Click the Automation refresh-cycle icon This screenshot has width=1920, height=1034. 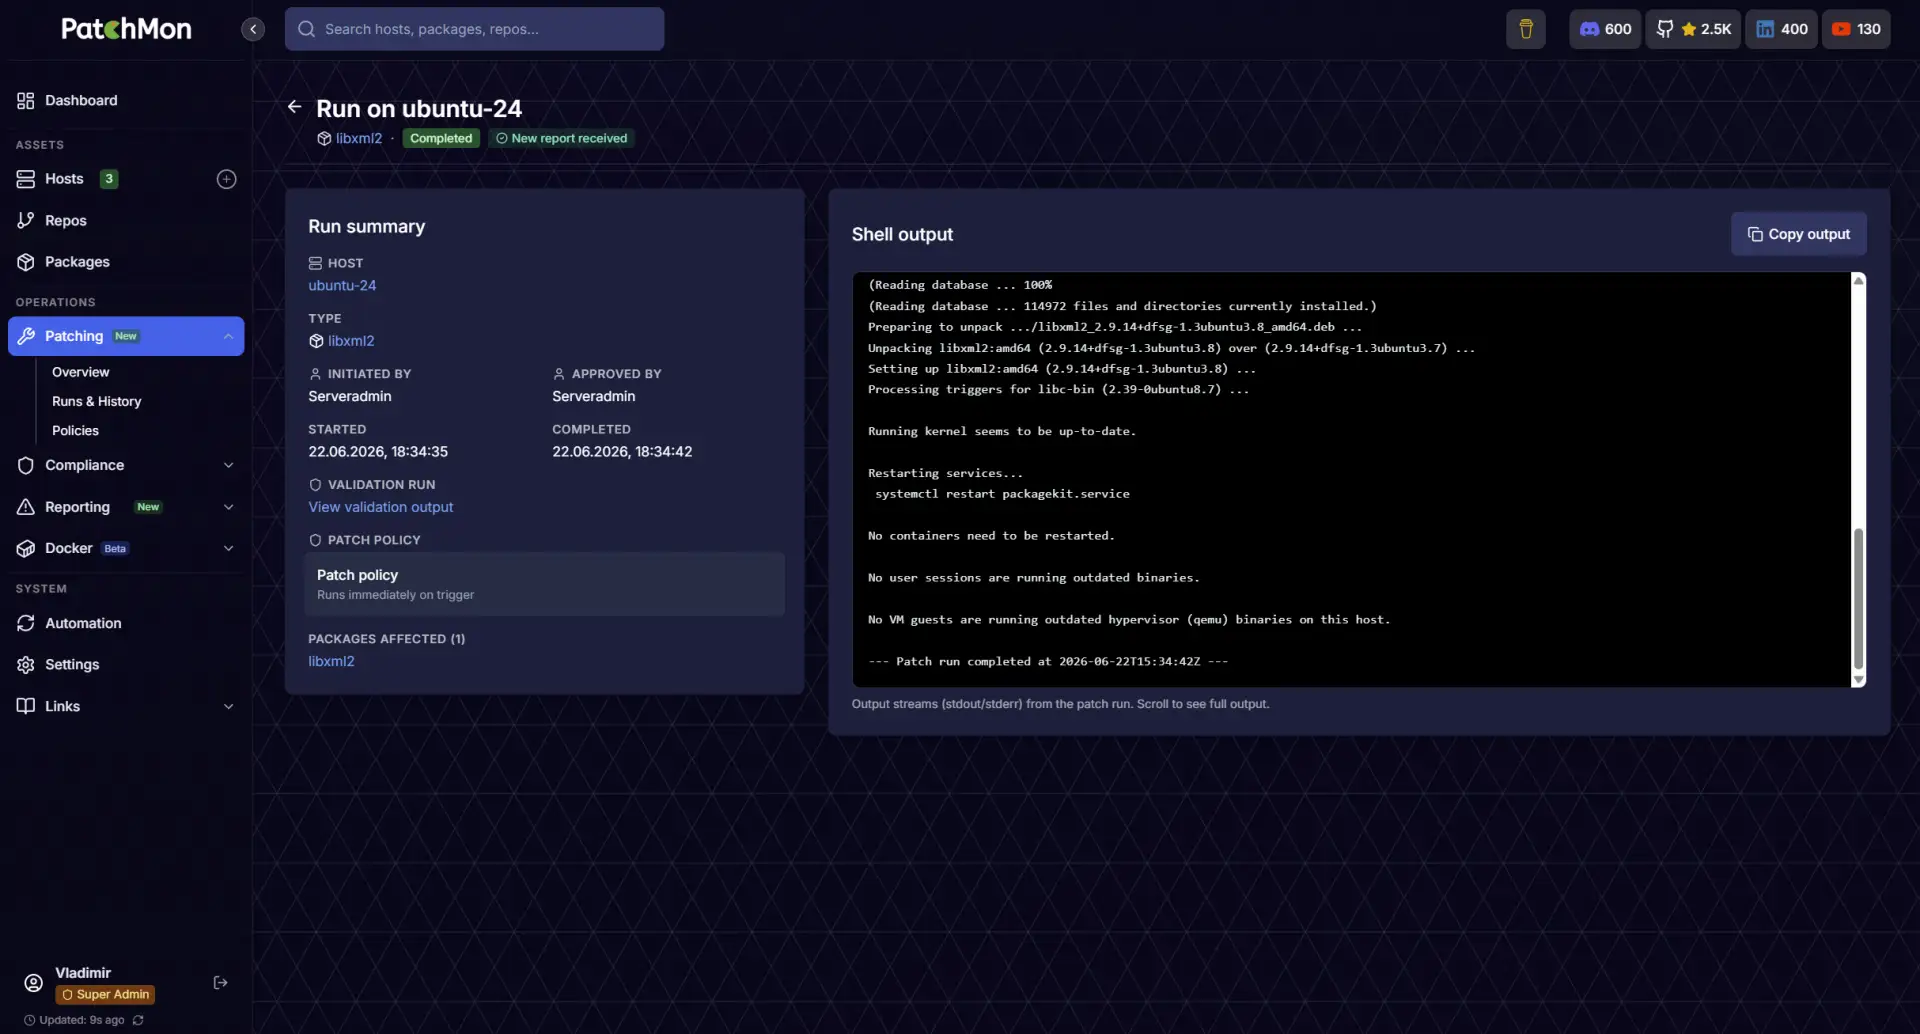(x=26, y=623)
